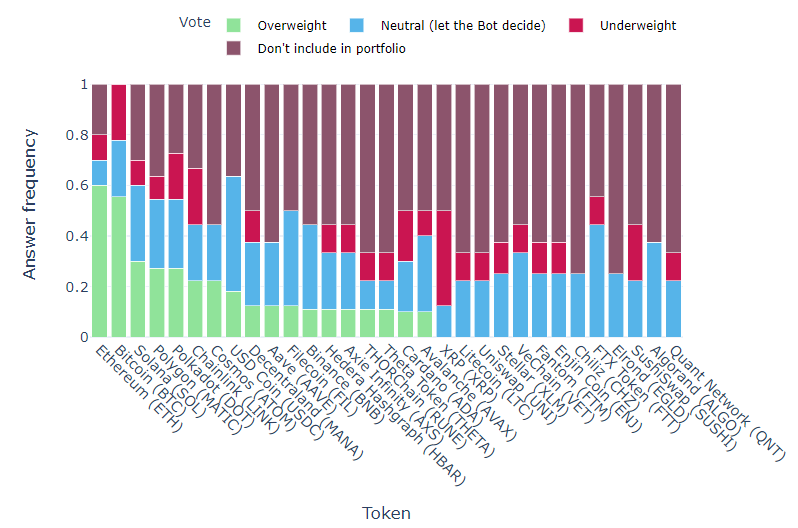This screenshot has width=798, height=528.
Task: Click the red Underweight segment of Bitcoin bar
Action: click(x=118, y=112)
